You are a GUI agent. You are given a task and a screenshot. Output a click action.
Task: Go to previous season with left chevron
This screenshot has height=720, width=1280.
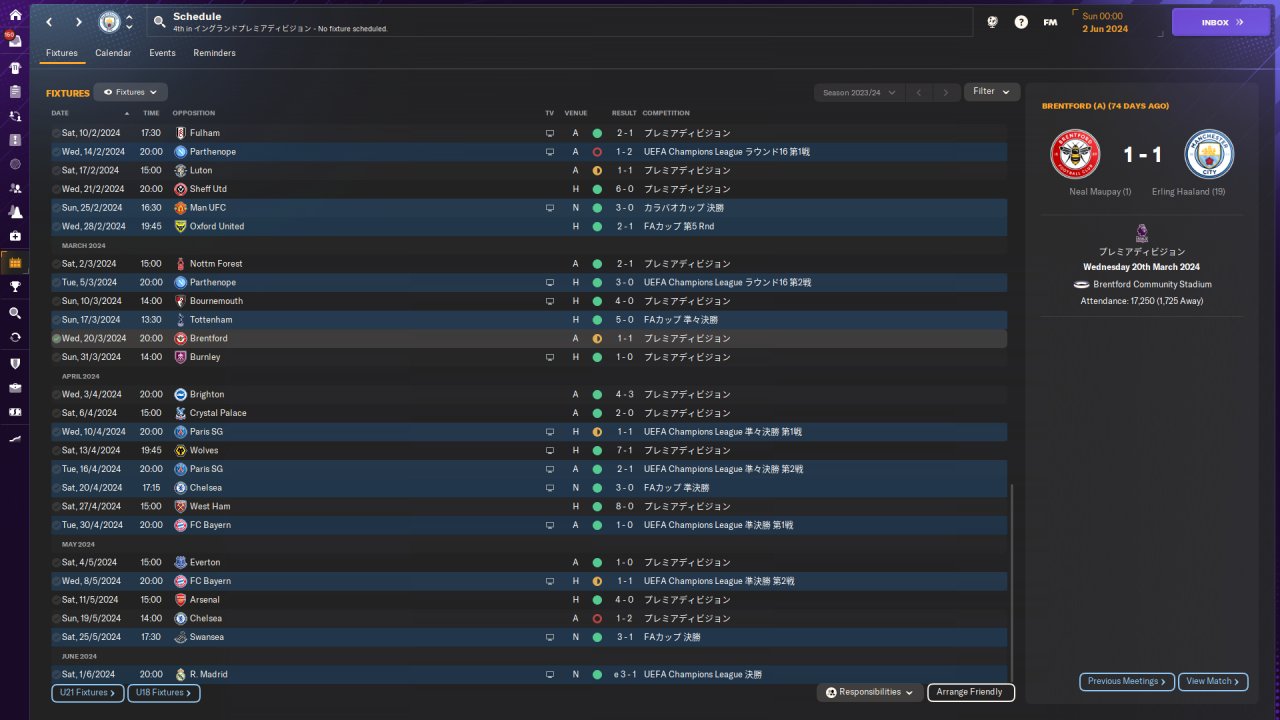point(919,92)
